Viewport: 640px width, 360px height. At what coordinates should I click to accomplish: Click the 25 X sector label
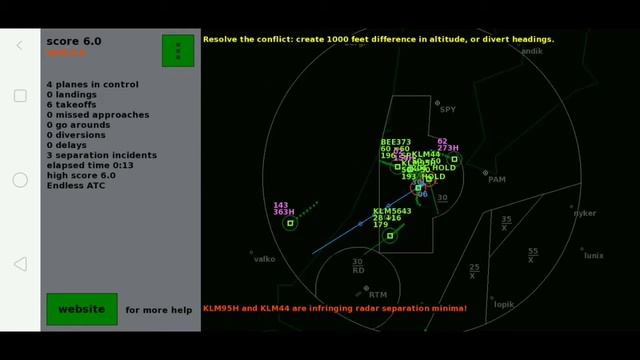474,271
